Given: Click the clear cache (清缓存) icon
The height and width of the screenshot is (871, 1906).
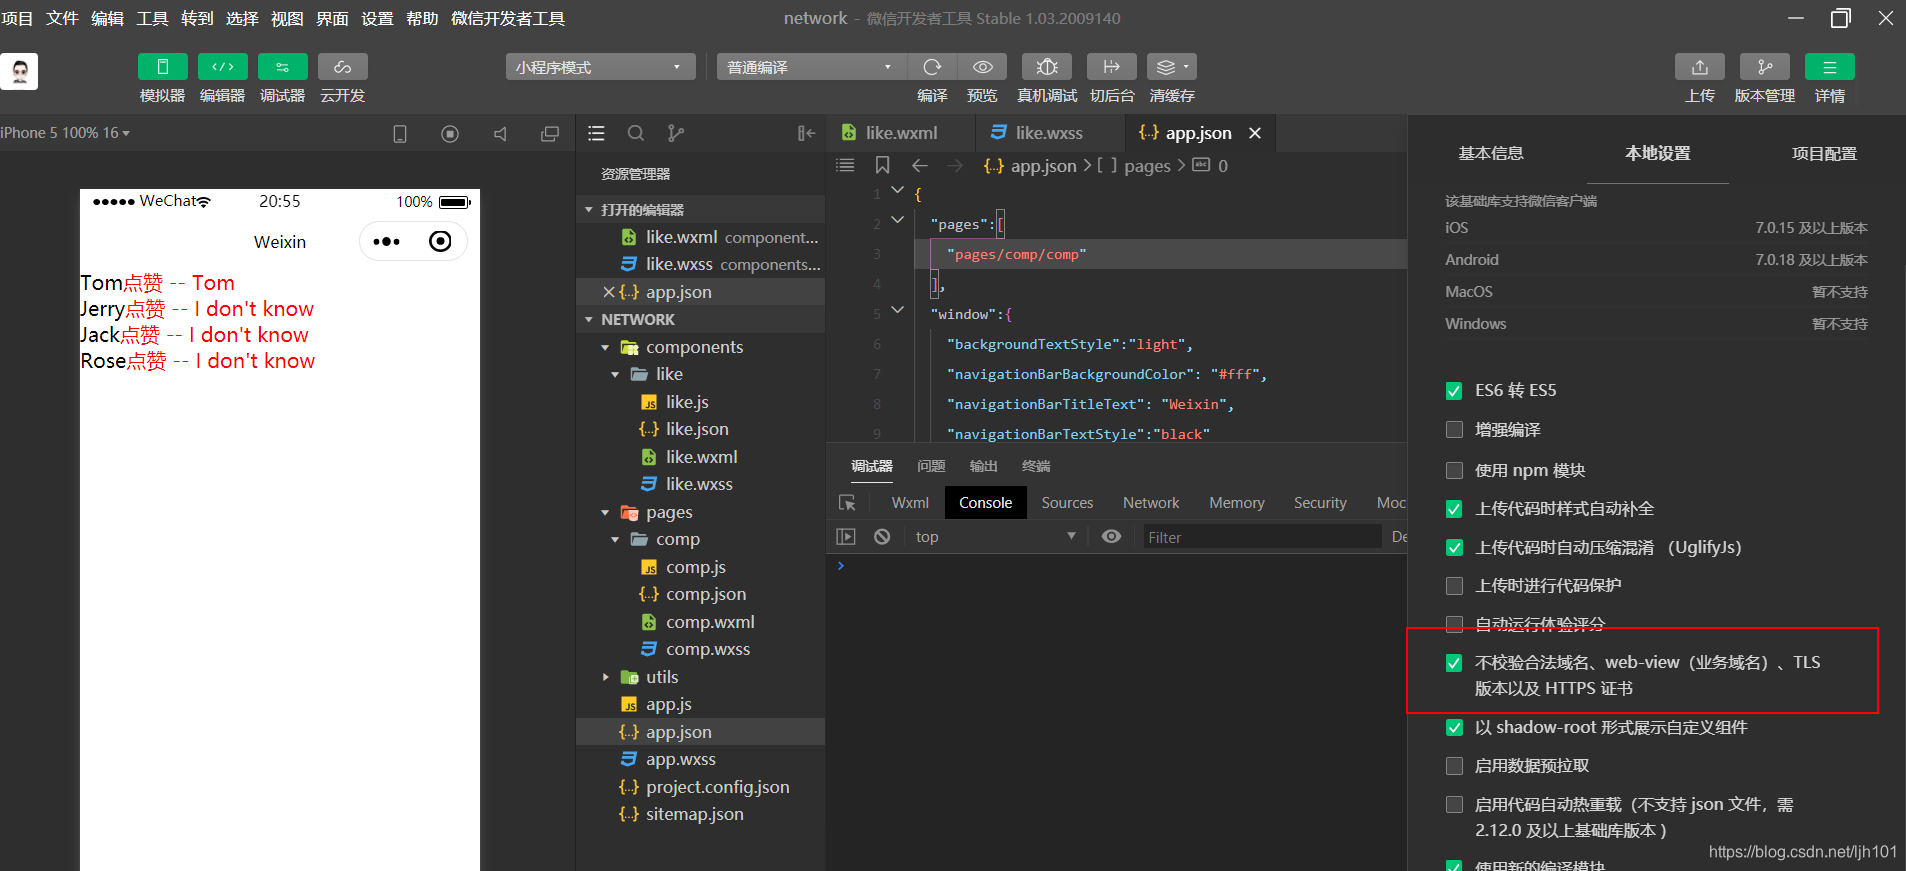Looking at the screenshot, I should [x=1172, y=67].
